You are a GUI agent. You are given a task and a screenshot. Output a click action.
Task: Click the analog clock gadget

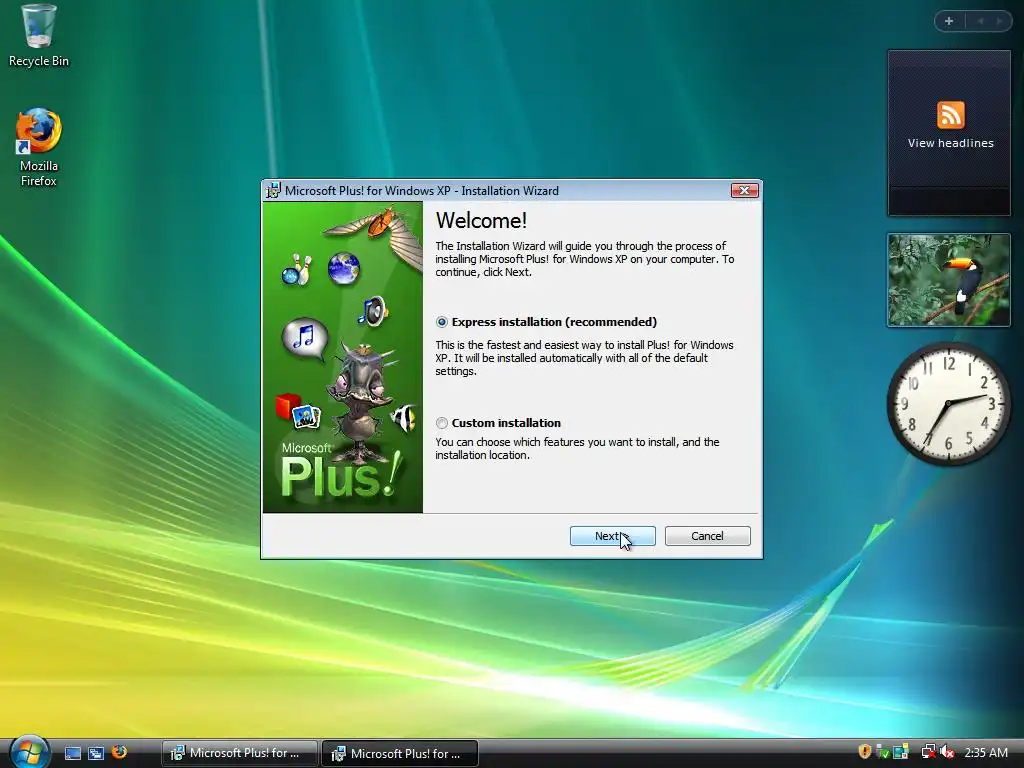(x=949, y=404)
